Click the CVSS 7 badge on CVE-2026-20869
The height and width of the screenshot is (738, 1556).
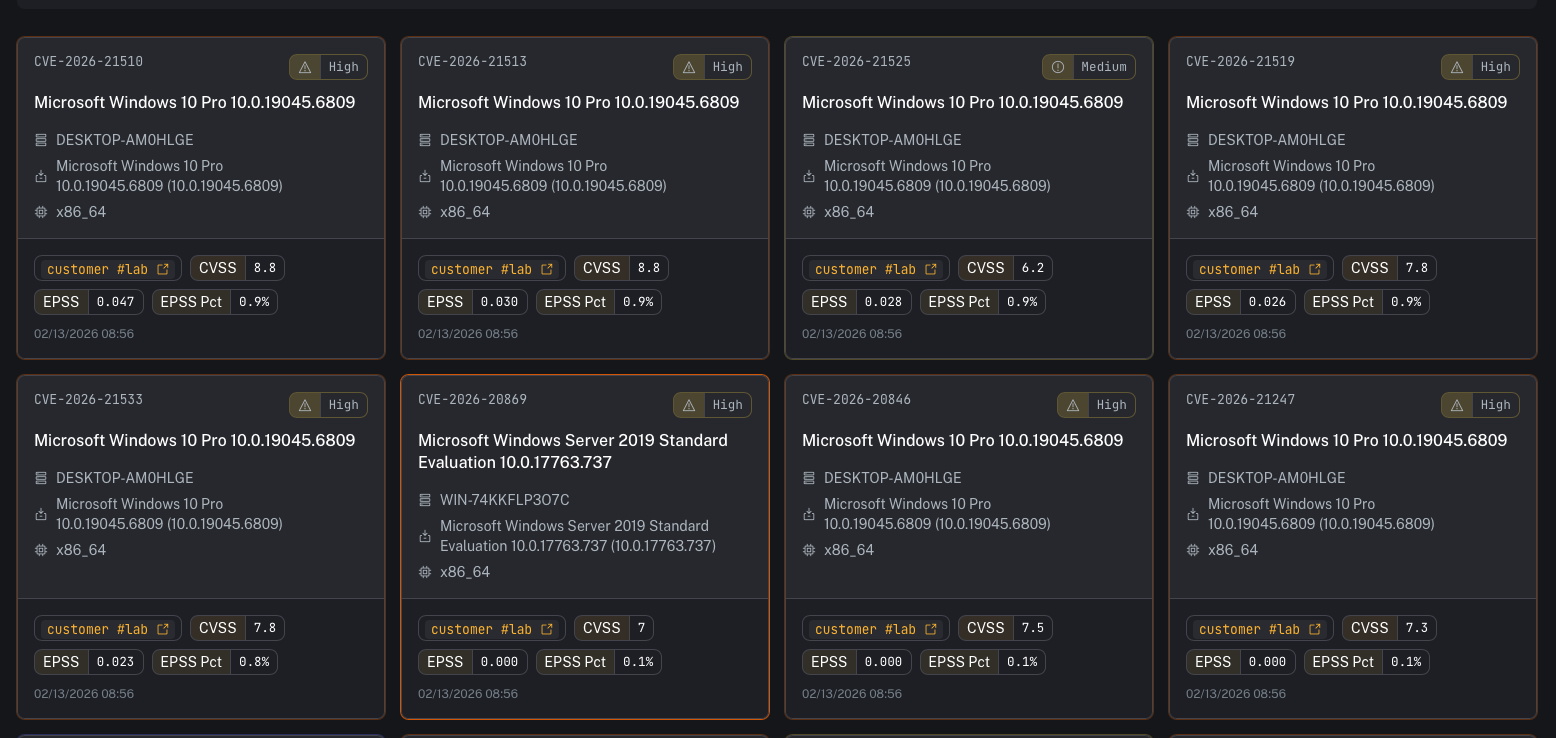click(x=614, y=628)
